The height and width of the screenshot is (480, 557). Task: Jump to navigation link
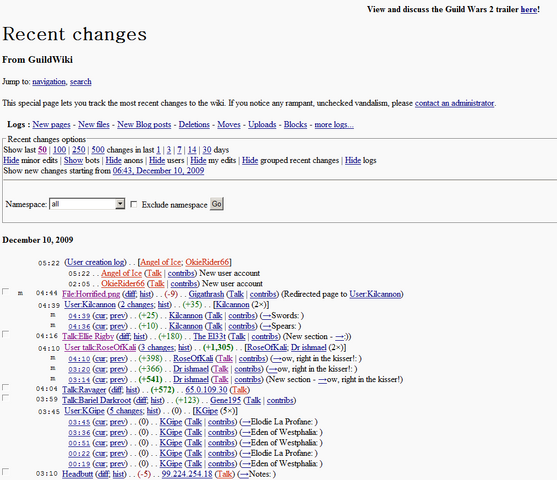49,82
